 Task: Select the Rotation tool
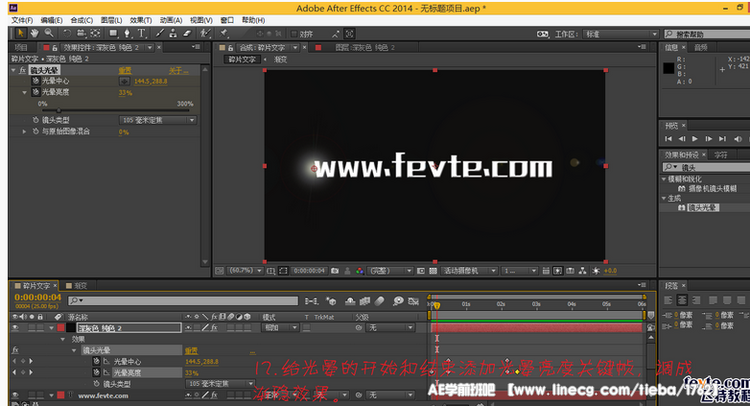point(67,33)
